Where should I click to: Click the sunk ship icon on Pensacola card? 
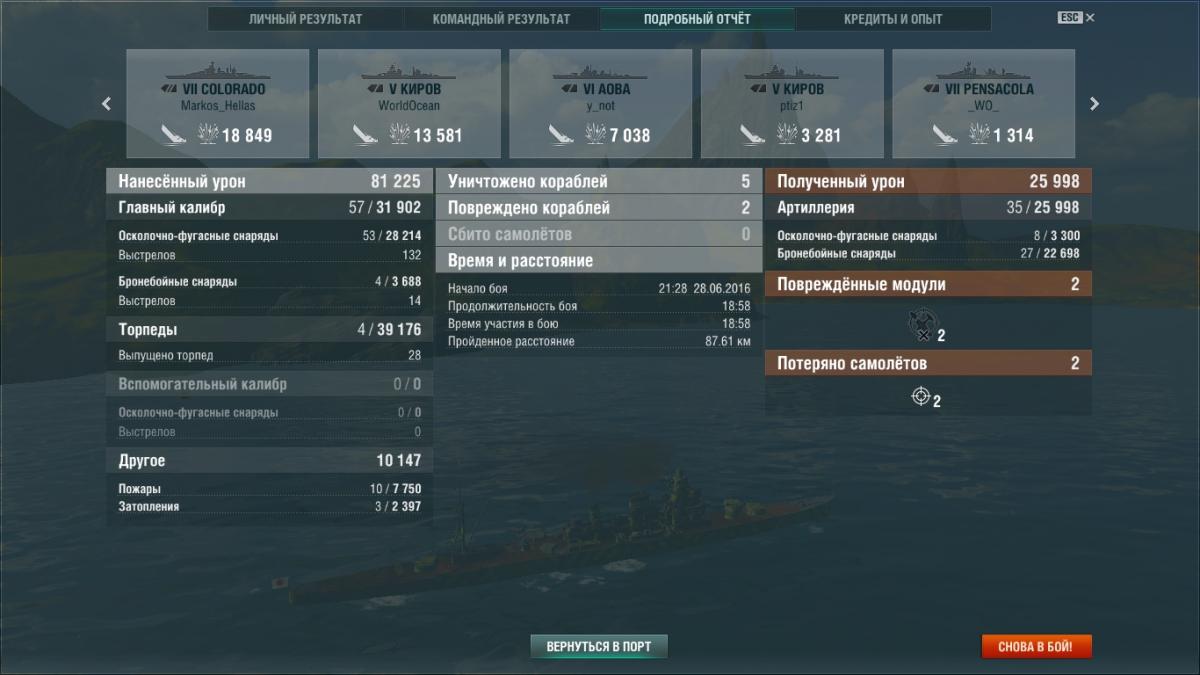coord(946,134)
